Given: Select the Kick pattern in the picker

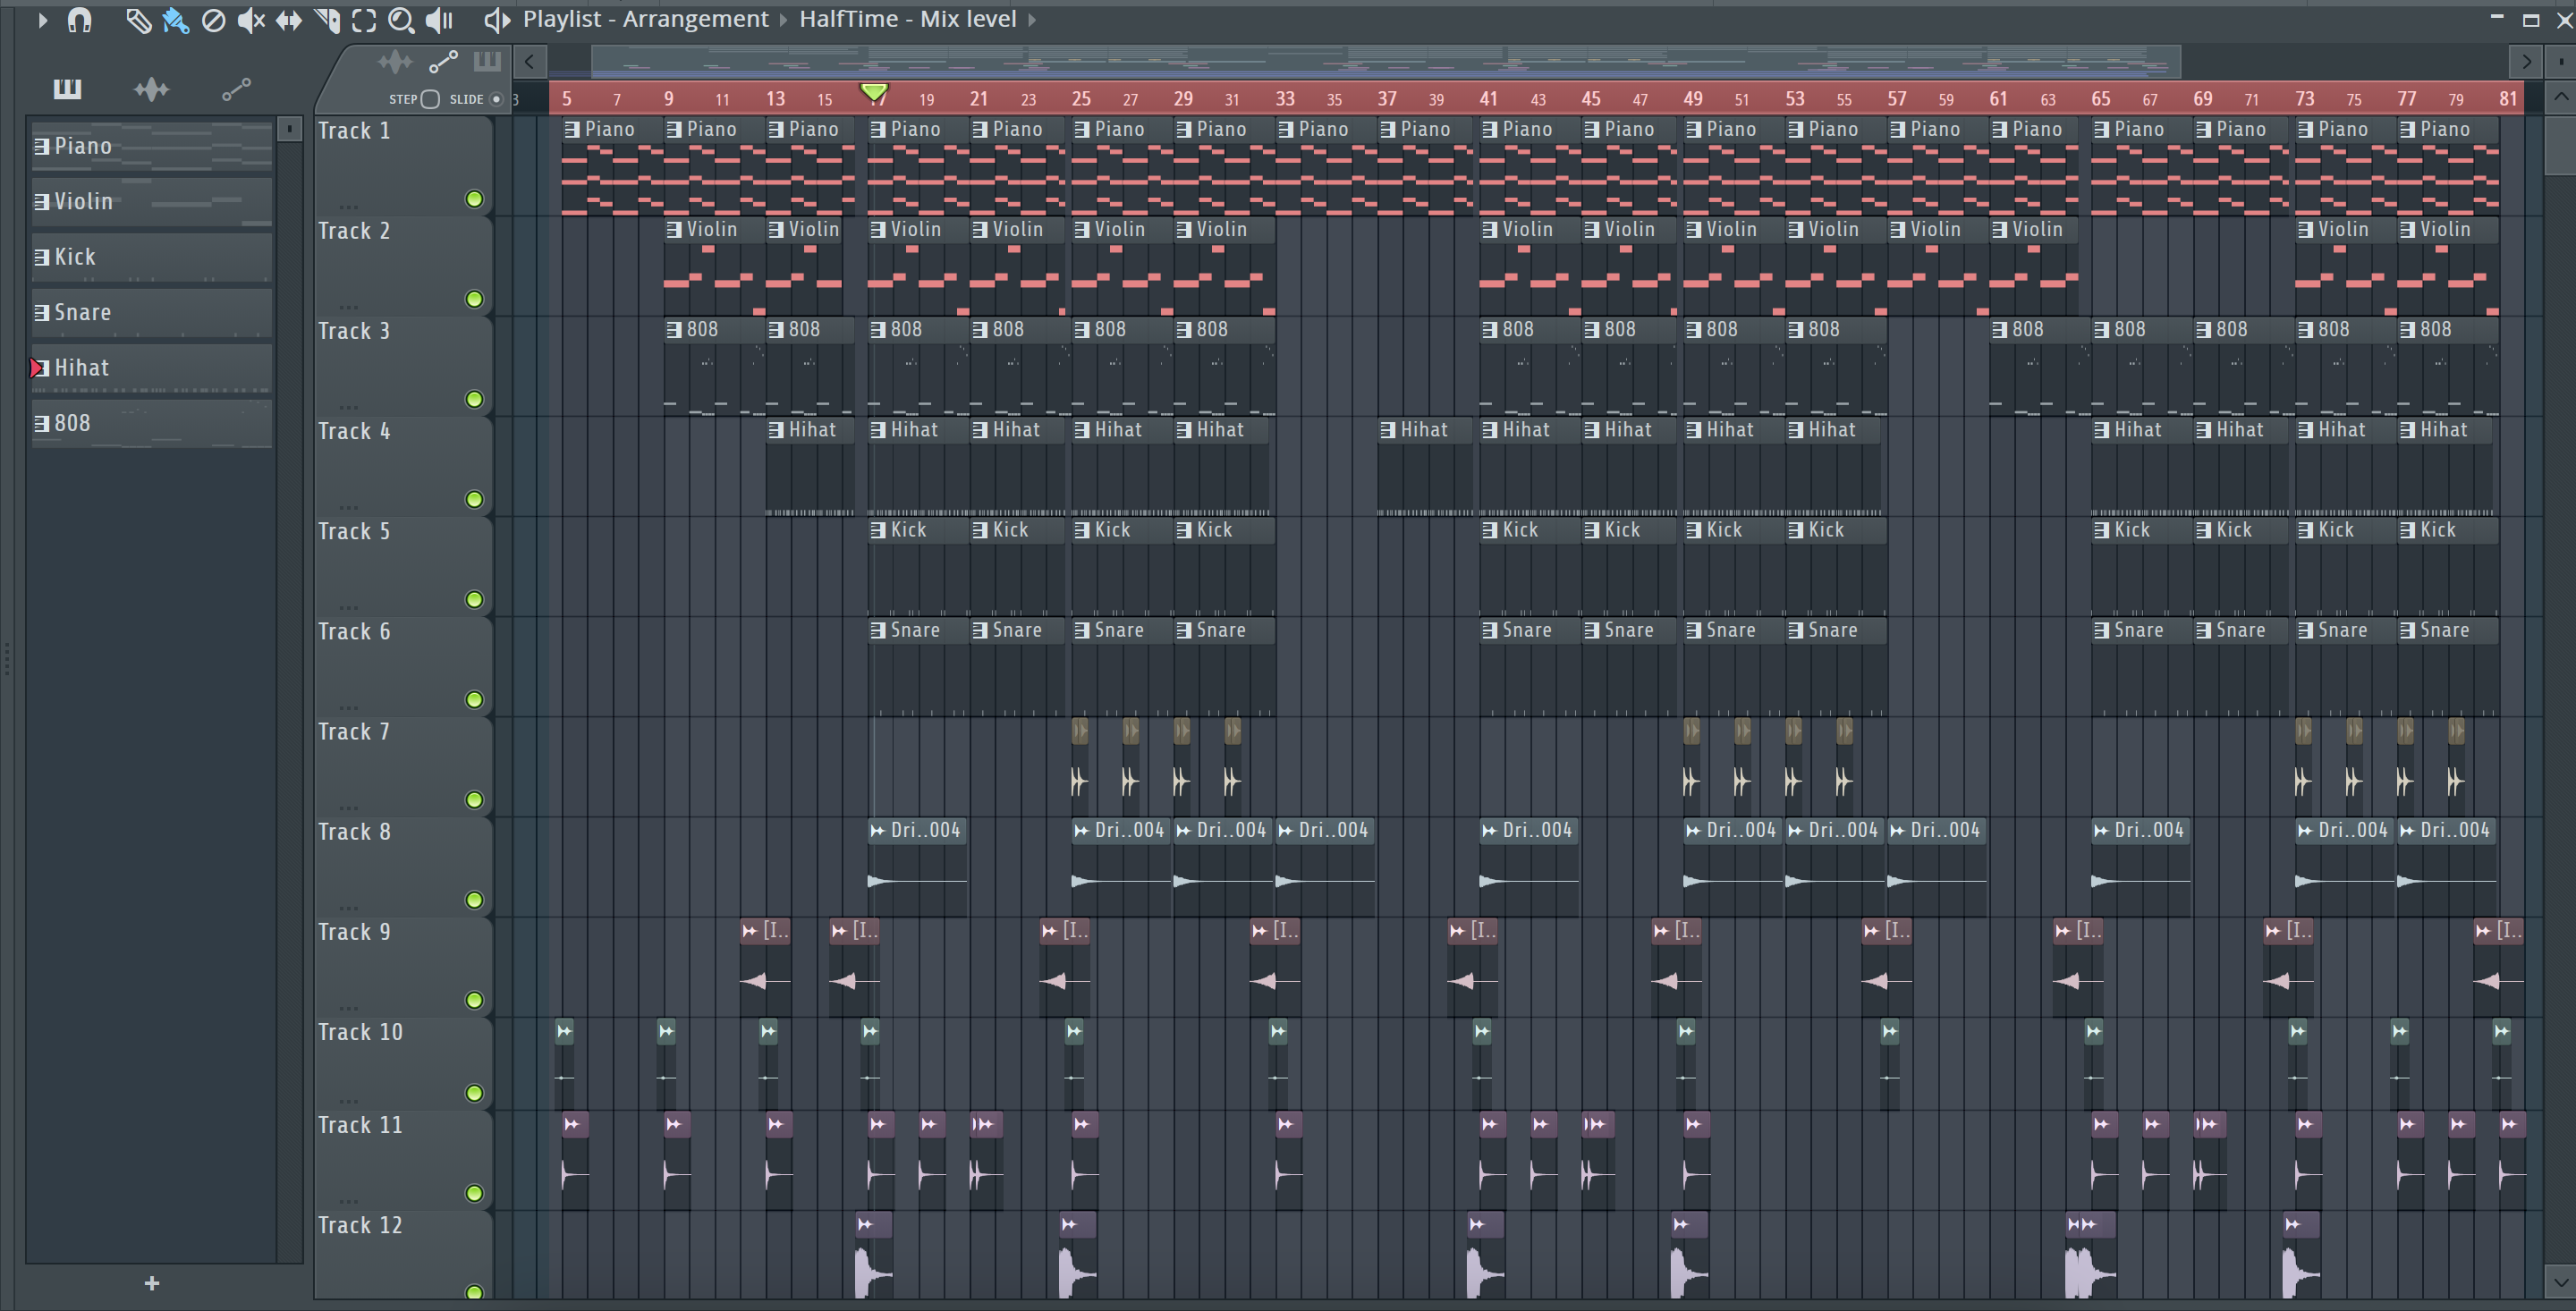Looking at the screenshot, I should 152,257.
